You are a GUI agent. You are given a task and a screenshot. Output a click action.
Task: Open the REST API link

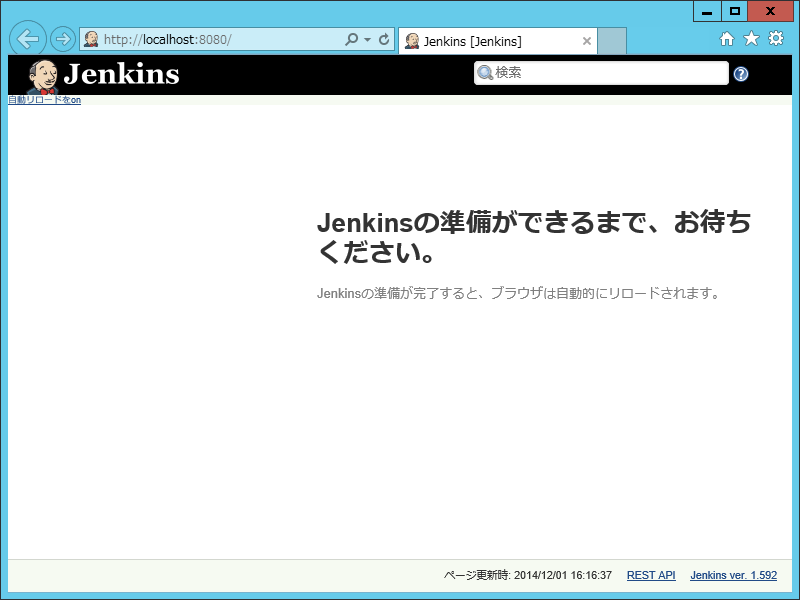pos(651,576)
